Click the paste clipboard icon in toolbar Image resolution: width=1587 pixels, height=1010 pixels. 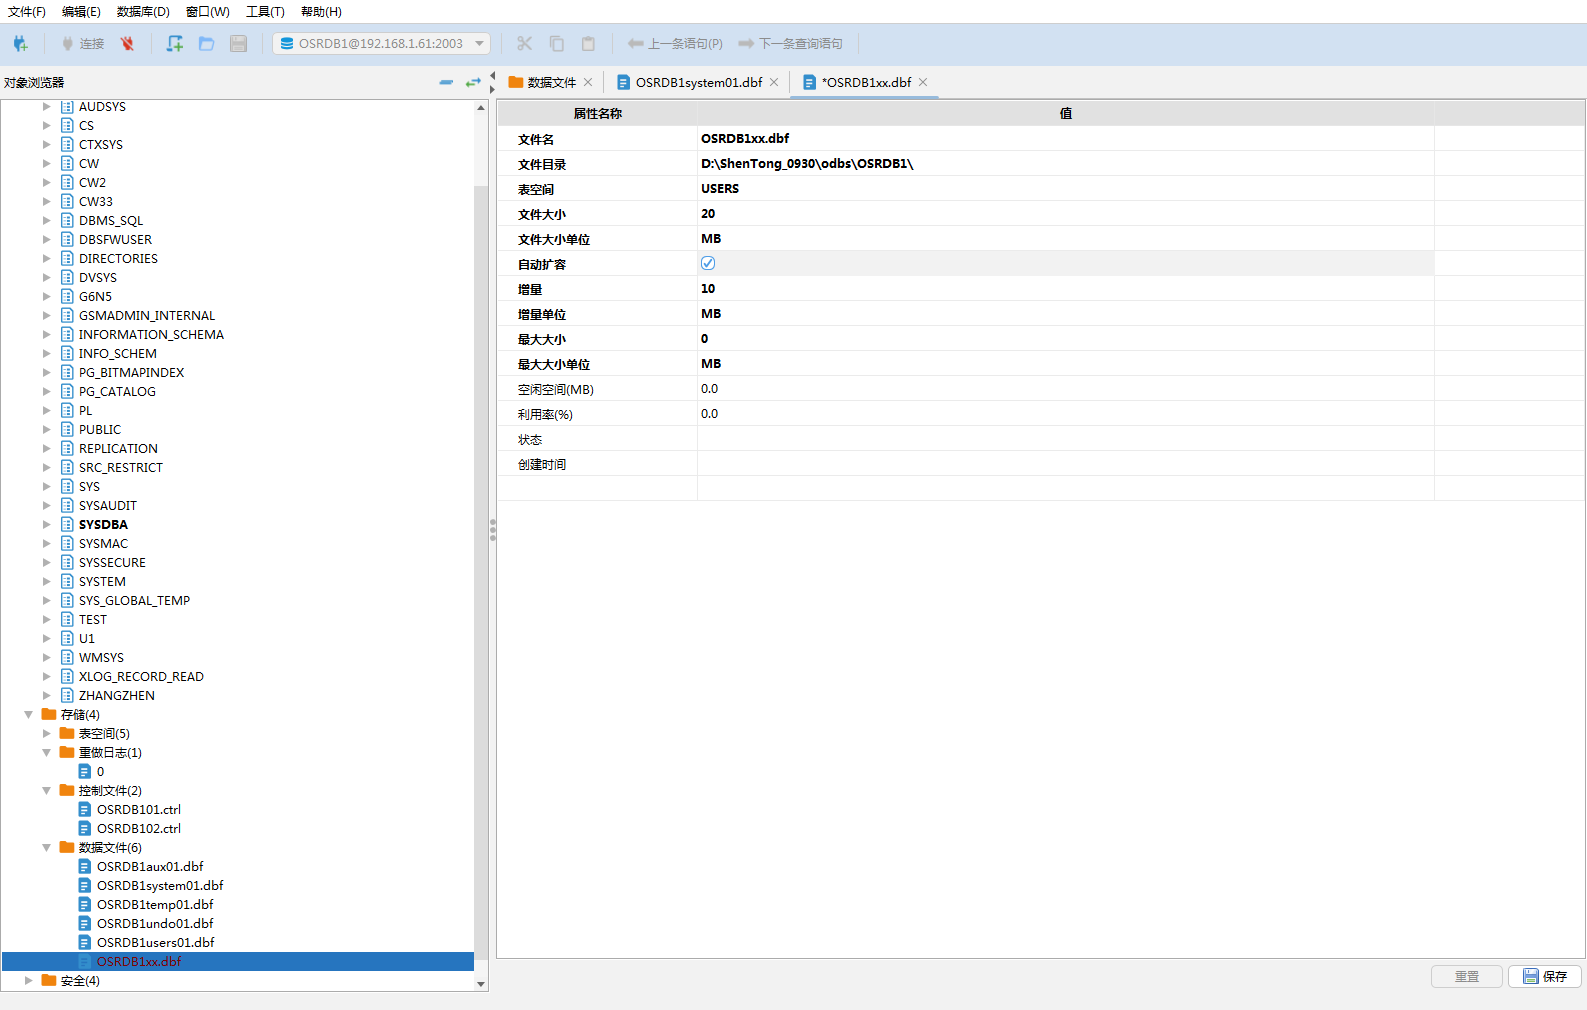(x=588, y=44)
